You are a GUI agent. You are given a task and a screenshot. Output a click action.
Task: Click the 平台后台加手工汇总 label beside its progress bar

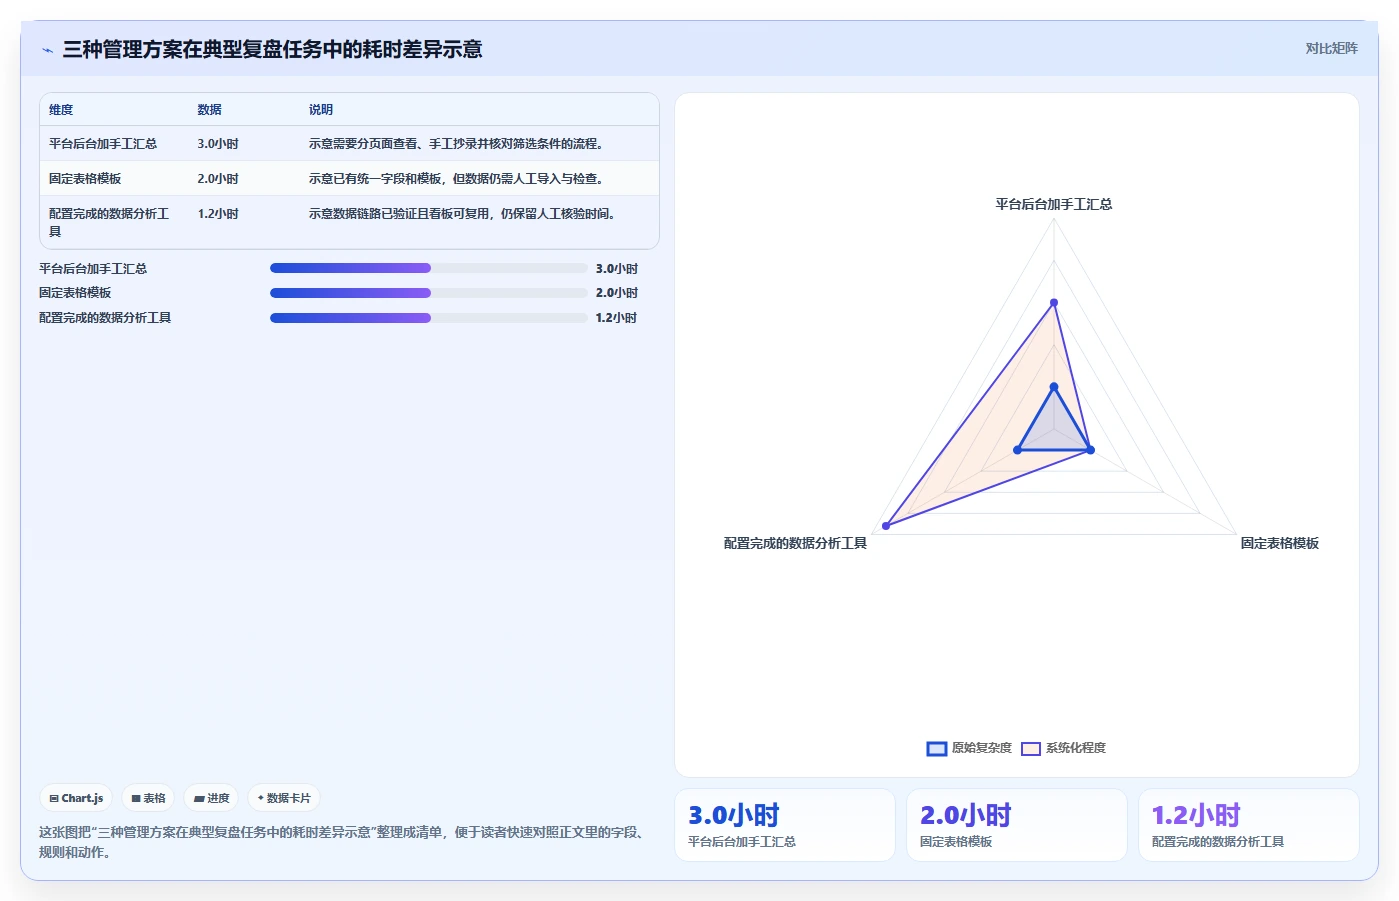click(93, 269)
